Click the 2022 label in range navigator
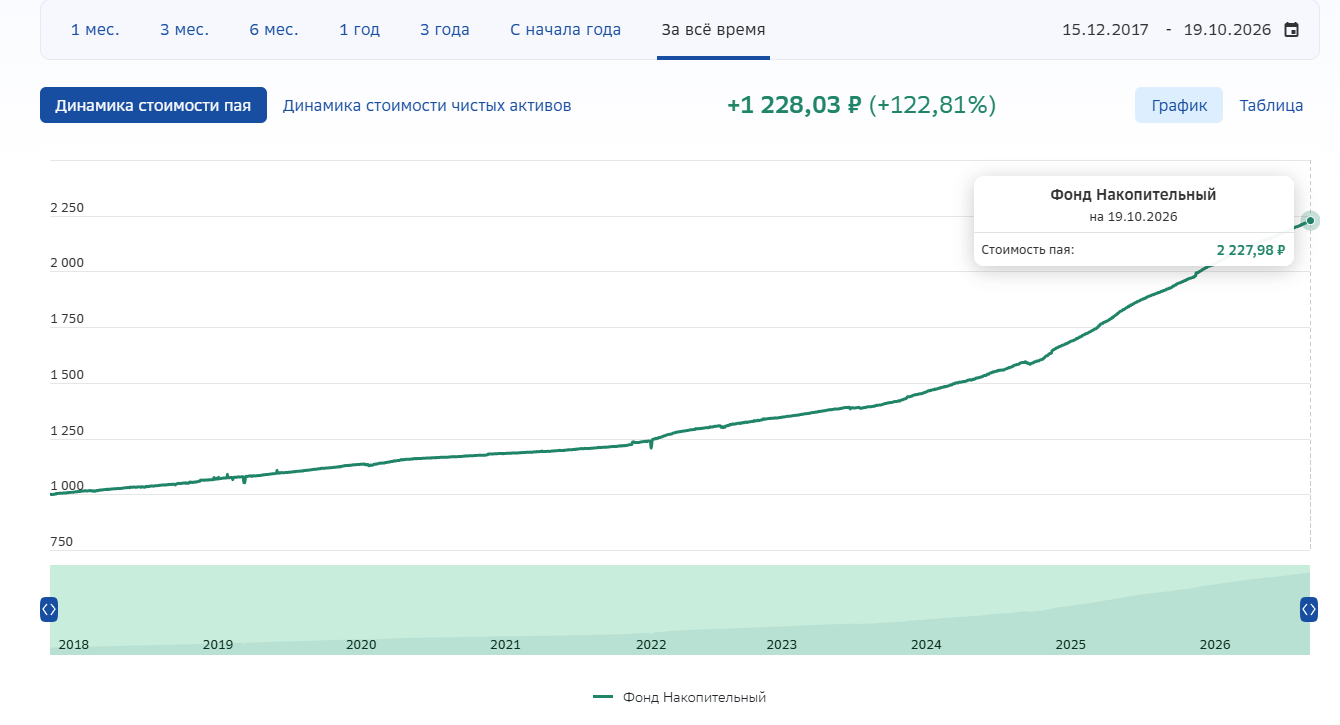 point(651,645)
